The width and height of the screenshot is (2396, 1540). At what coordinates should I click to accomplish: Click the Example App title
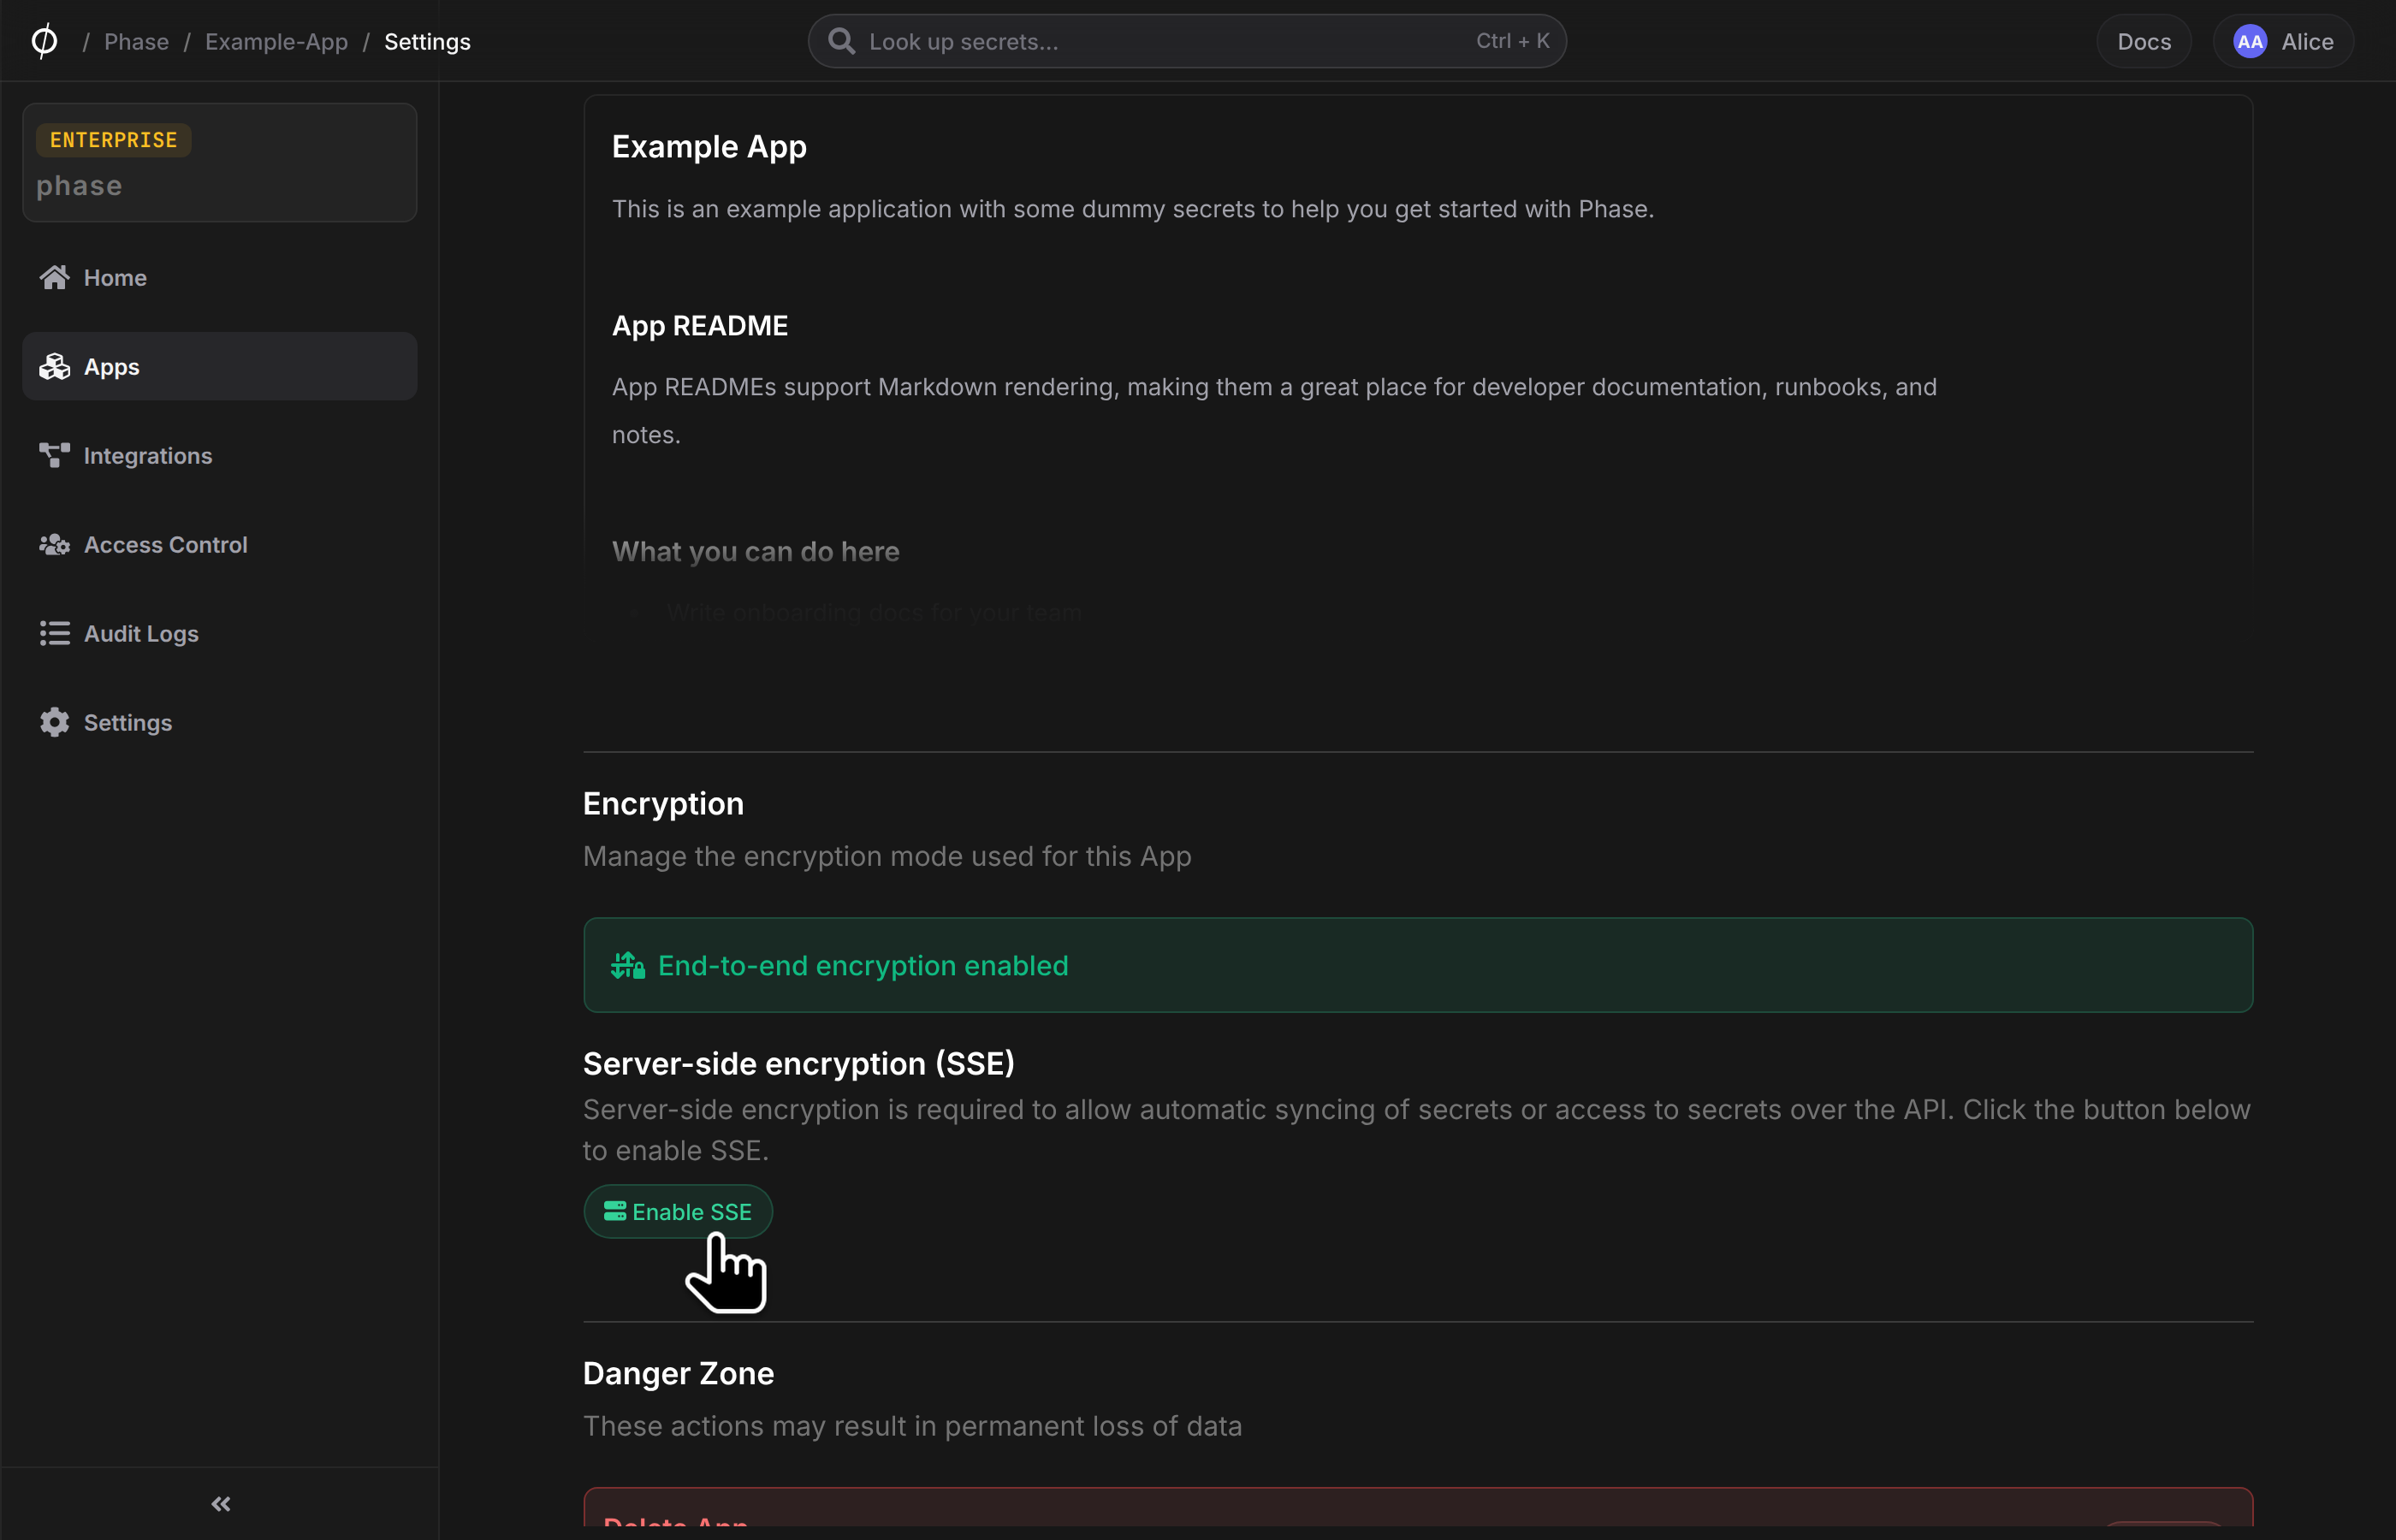click(709, 147)
